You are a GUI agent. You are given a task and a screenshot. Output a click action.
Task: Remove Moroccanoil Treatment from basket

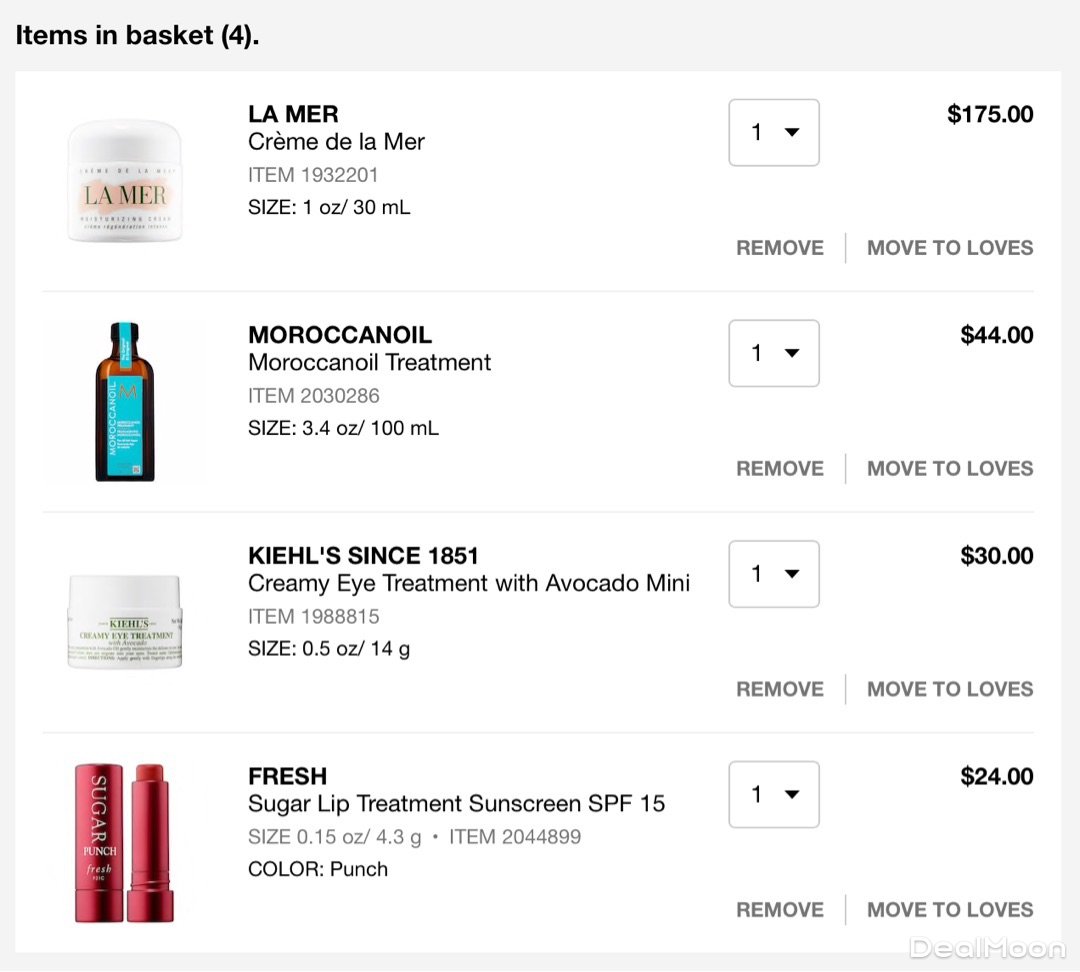click(780, 469)
